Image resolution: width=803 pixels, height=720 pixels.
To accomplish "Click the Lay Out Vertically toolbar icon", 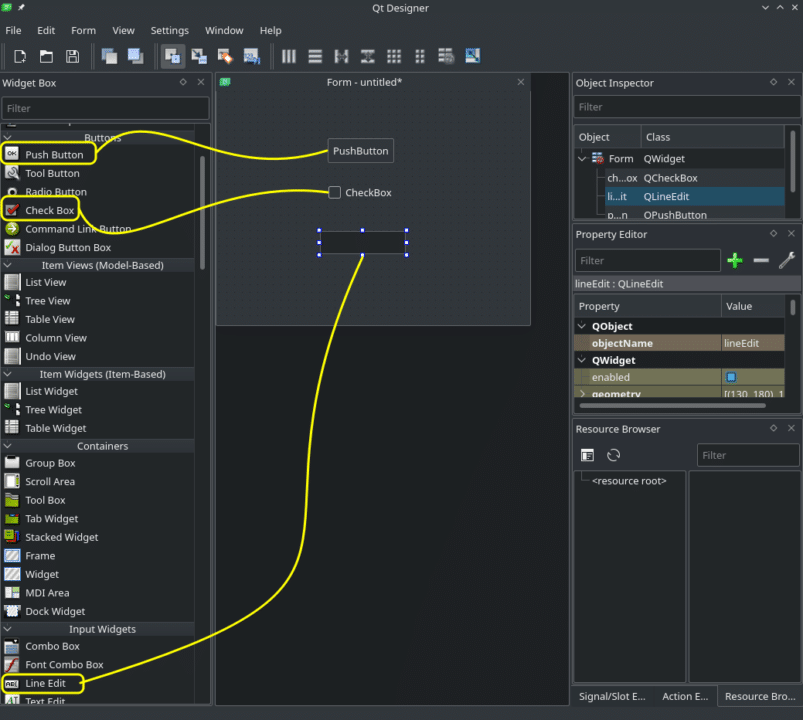I will tap(314, 57).
